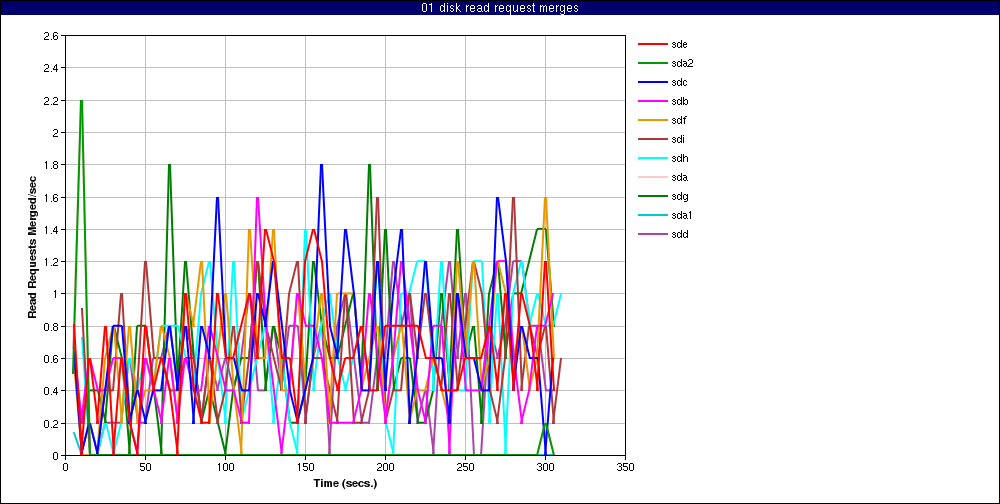Image resolution: width=1000 pixels, height=504 pixels.
Task: Click the x-axis tick label 350
Action: (x=626, y=467)
